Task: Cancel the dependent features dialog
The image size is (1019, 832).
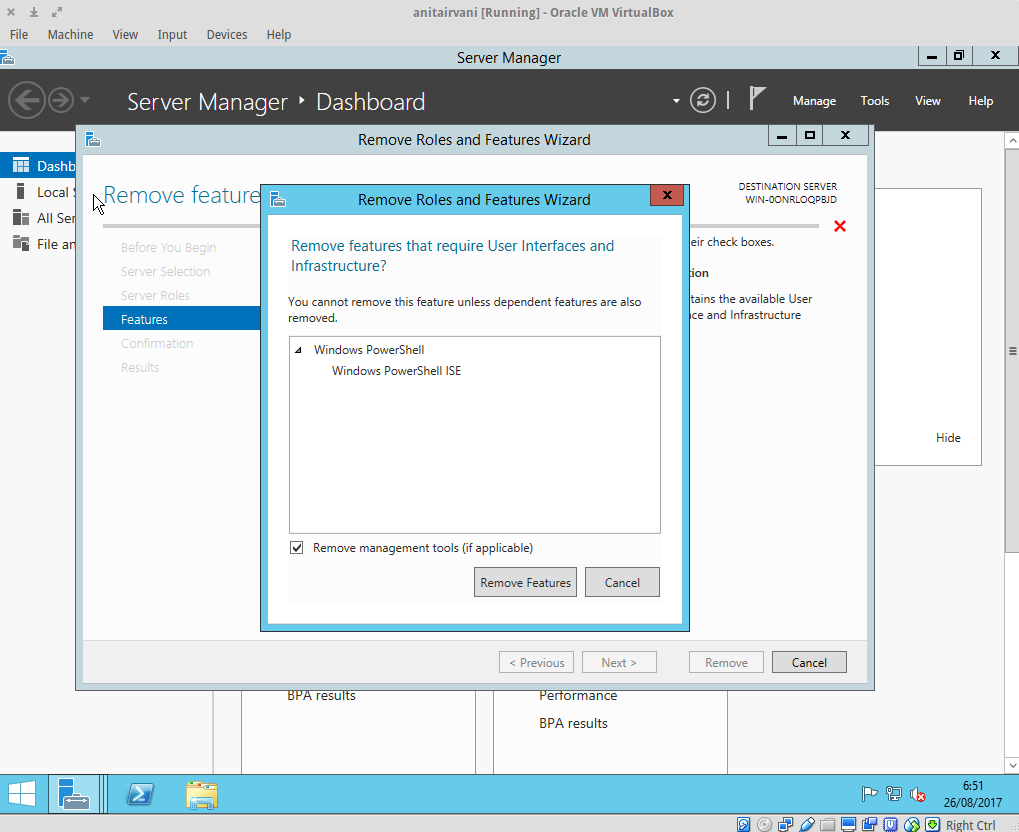Action: pos(622,582)
